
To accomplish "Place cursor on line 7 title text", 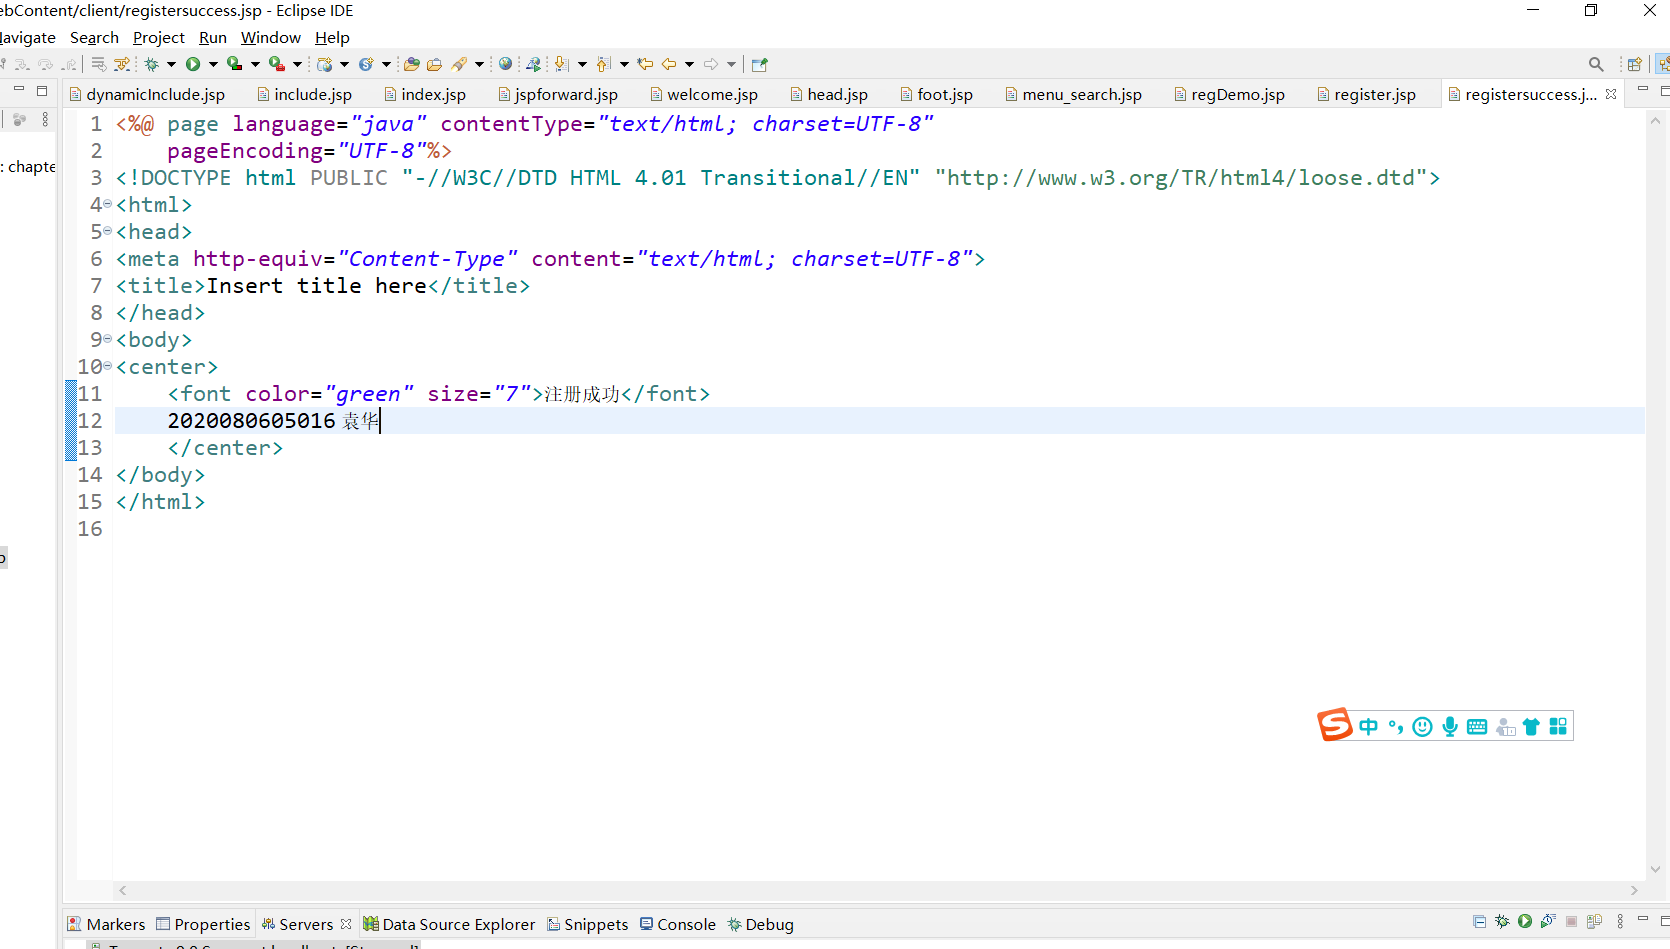I will click(x=317, y=285).
